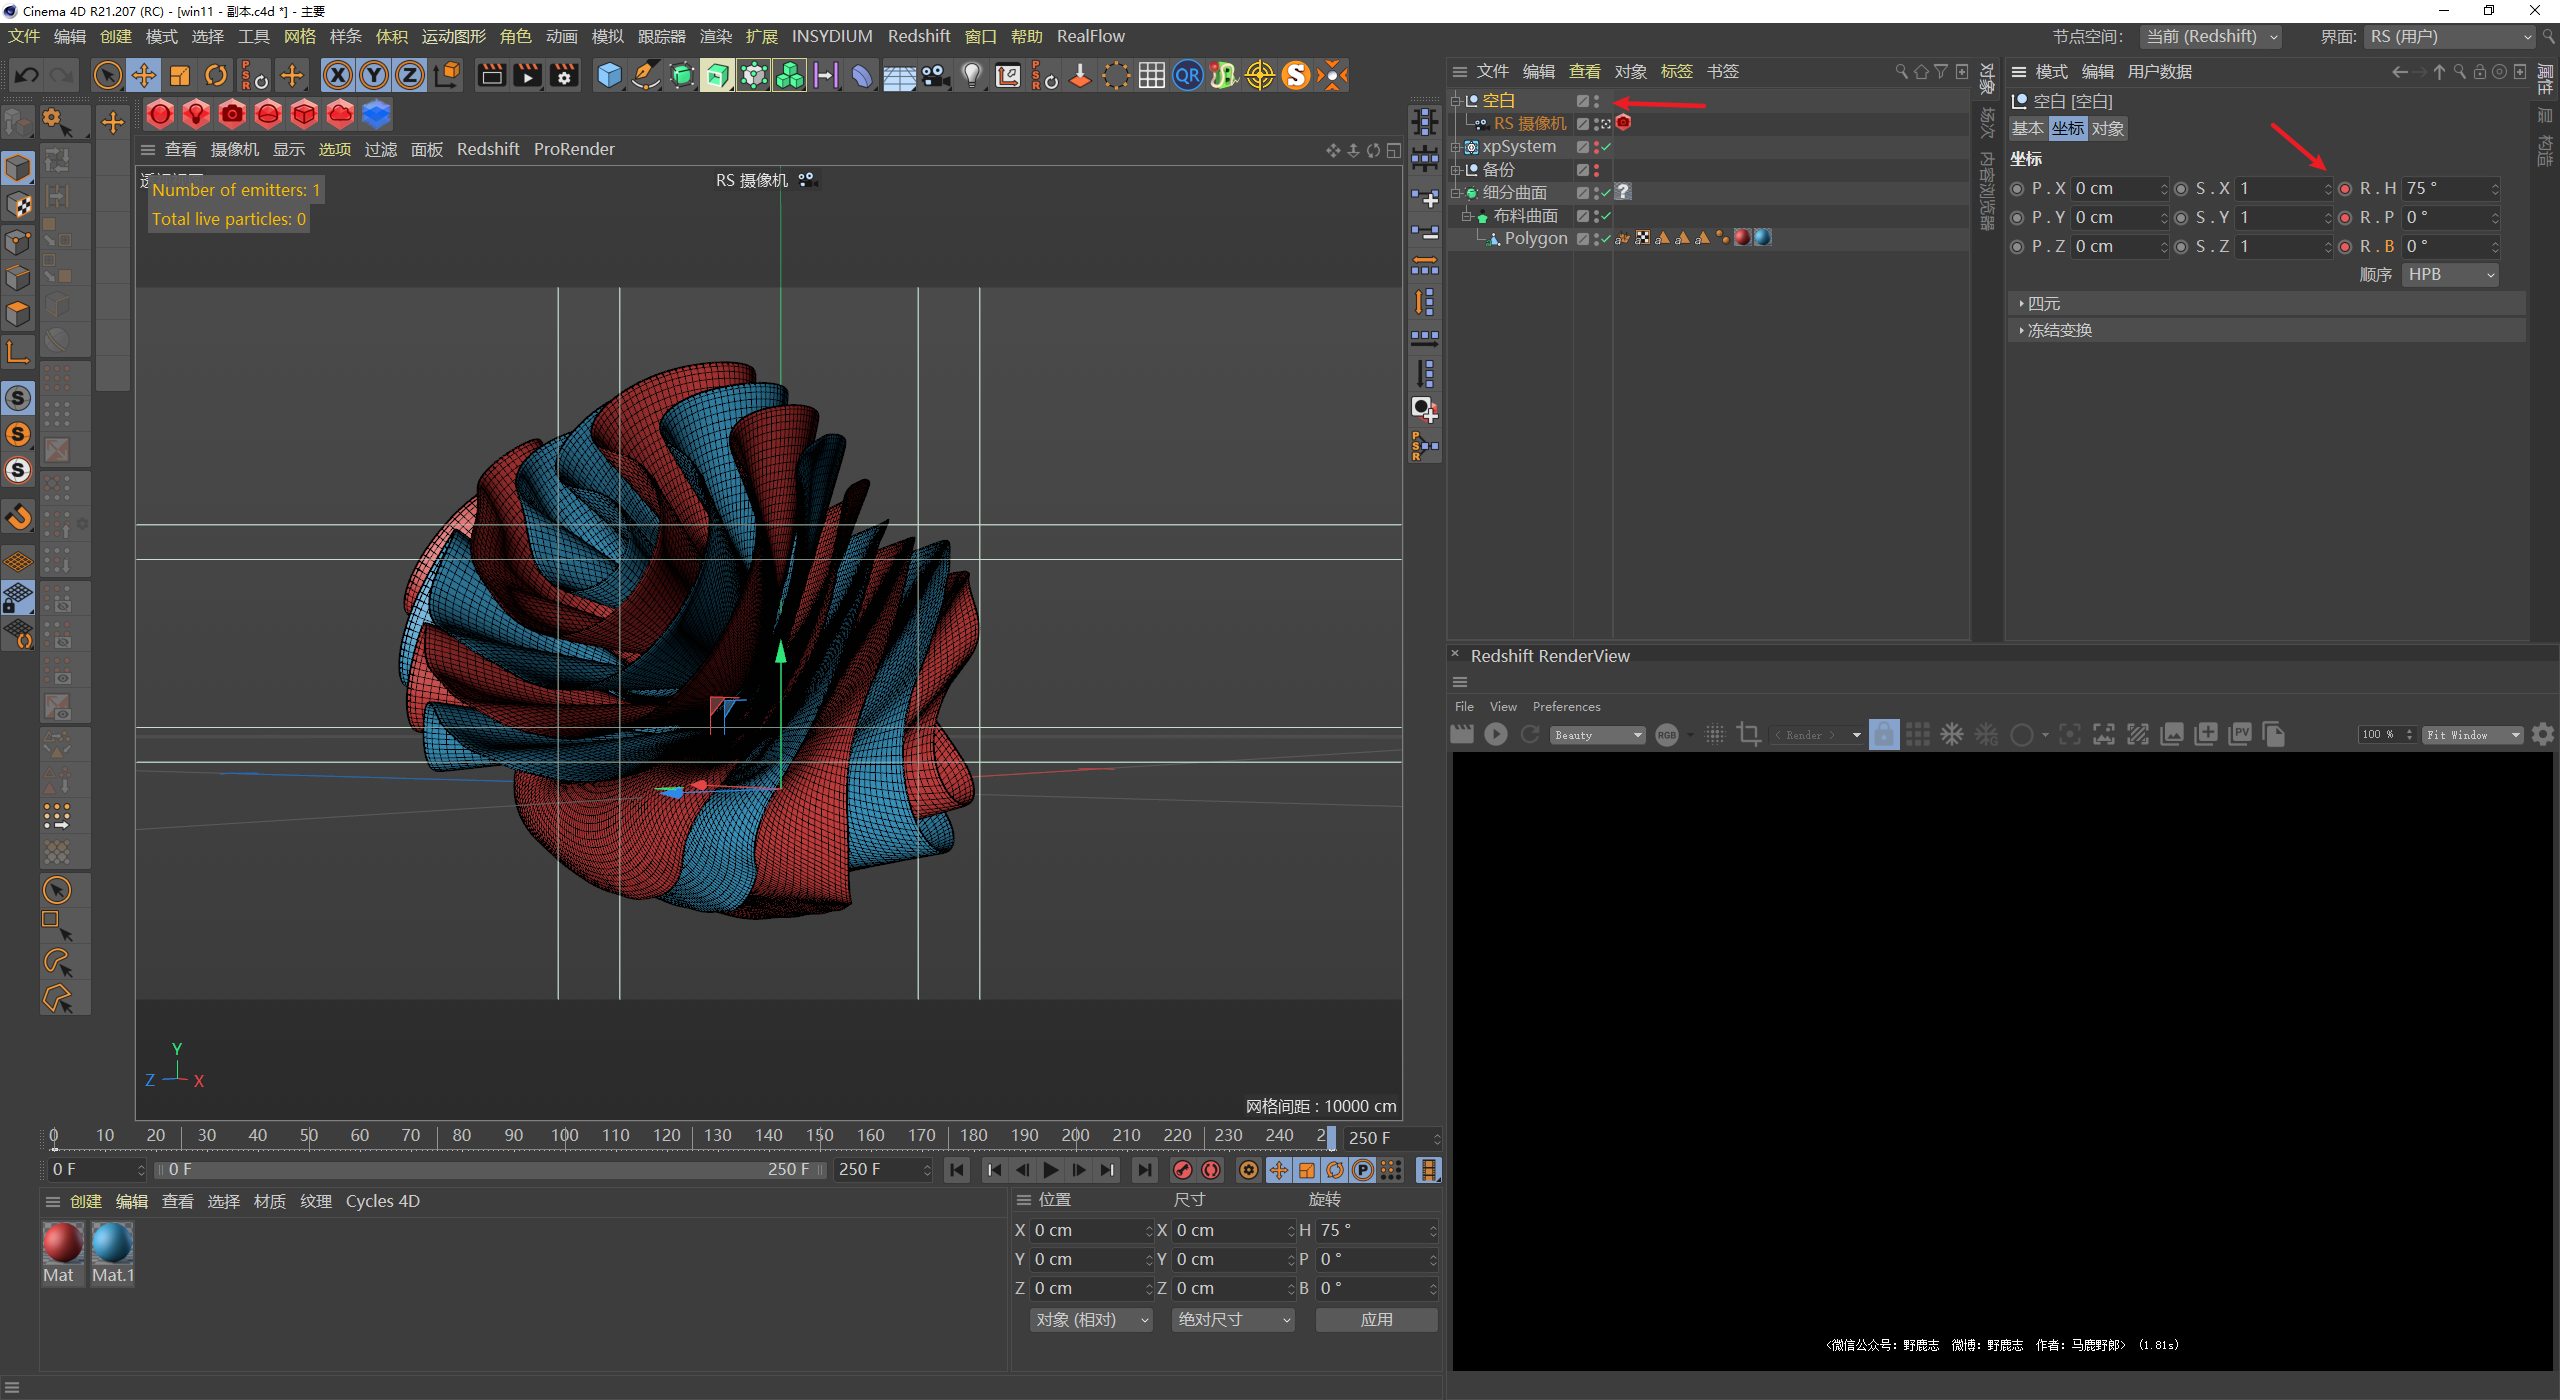Open the Redshift main menu

pyautogui.click(x=919, y=37)
